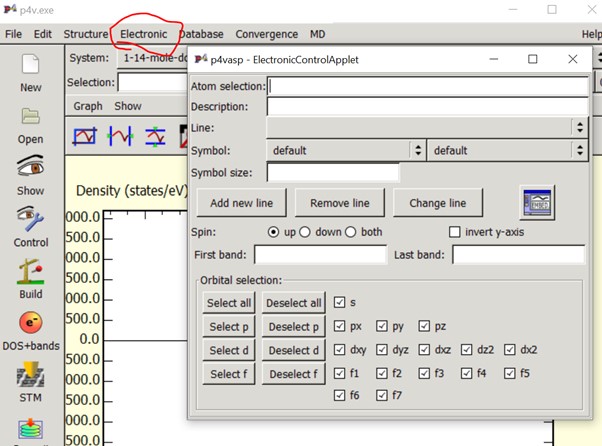Viewport: 602px width, 446px height.
Task: Click the Deselect p button
Action: pyautogui.click(x=294, y=327)
